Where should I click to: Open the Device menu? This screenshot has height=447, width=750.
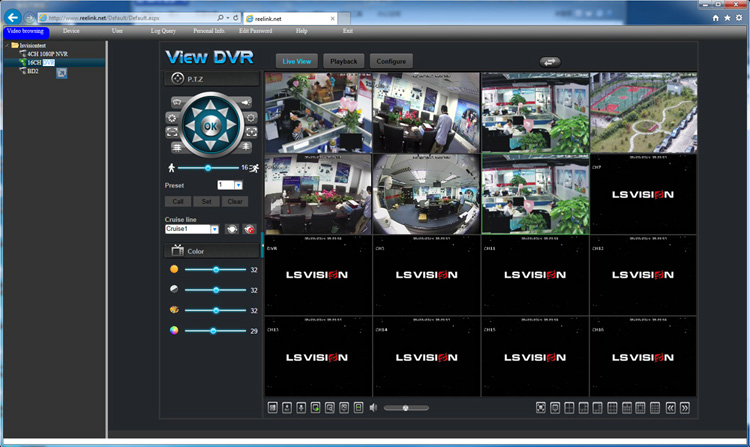pyautogui.click(x=71, y=31)
